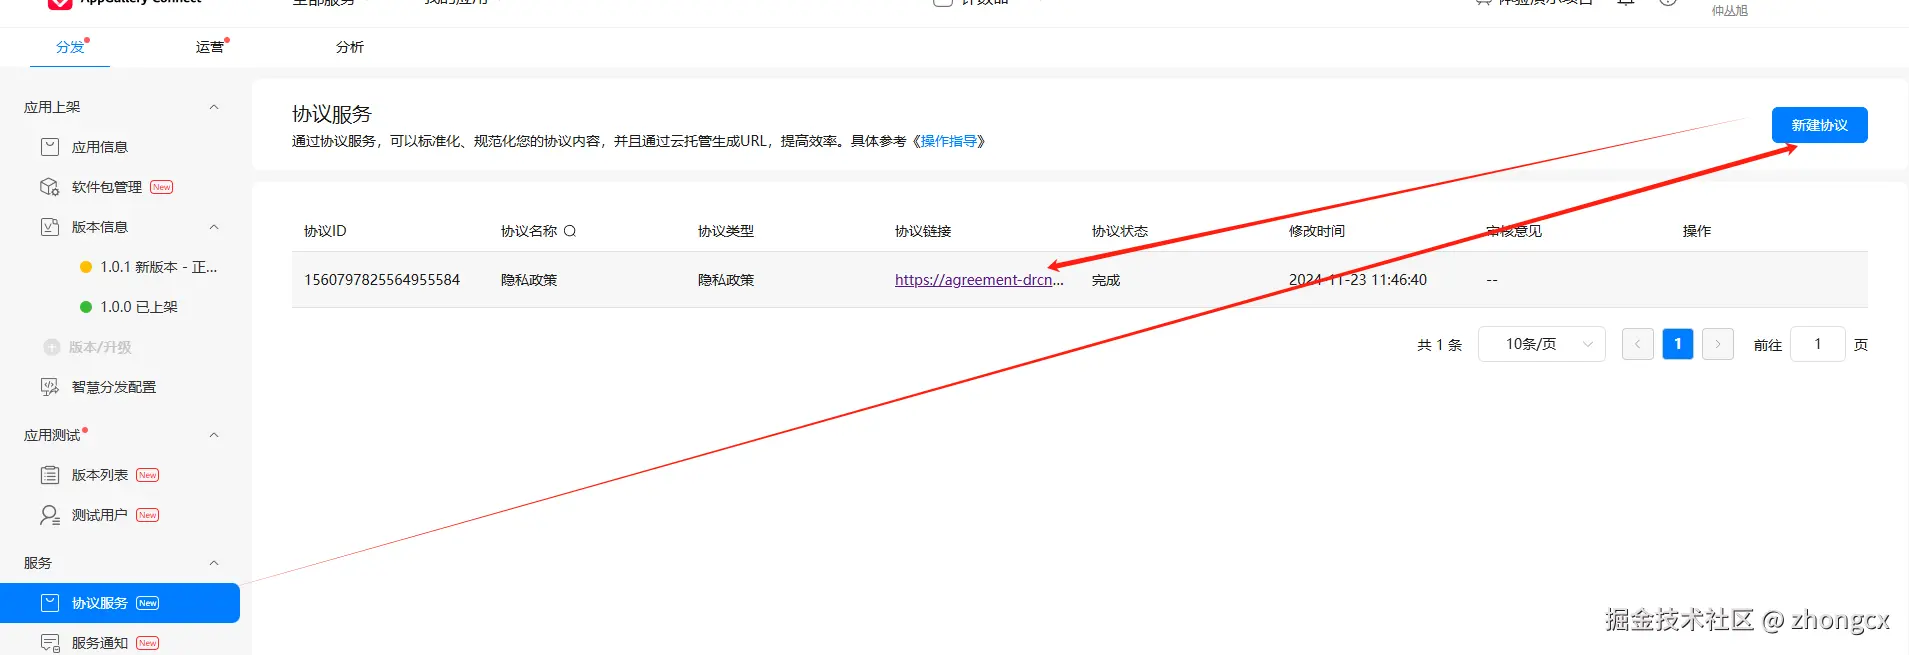Open 应用信息 in sidebar
This screenshot has height=655, width=1909.
pos(100,147)
